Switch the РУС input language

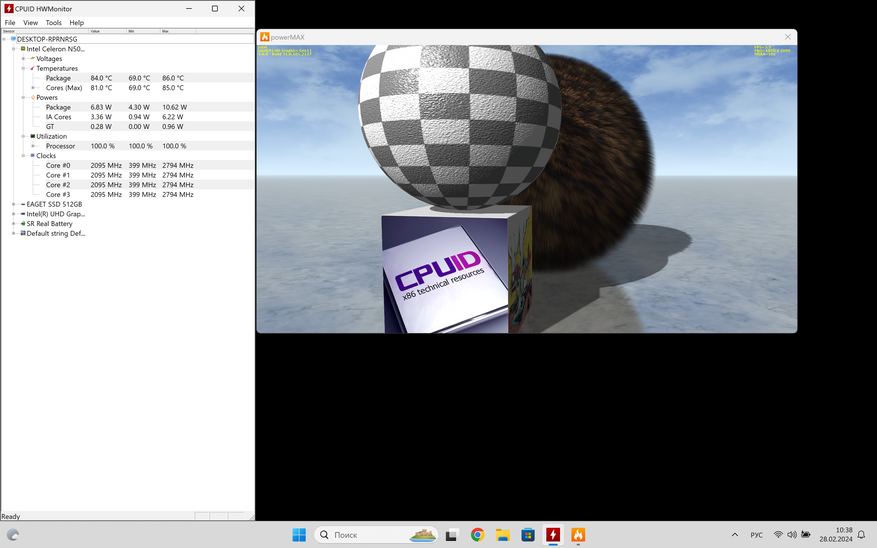point(756,535)
